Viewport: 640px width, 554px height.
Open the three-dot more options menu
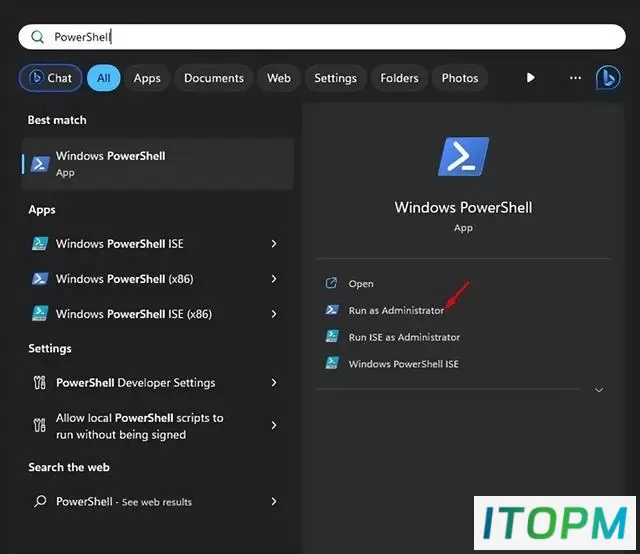pyautogui.click(x=575, y=78)
